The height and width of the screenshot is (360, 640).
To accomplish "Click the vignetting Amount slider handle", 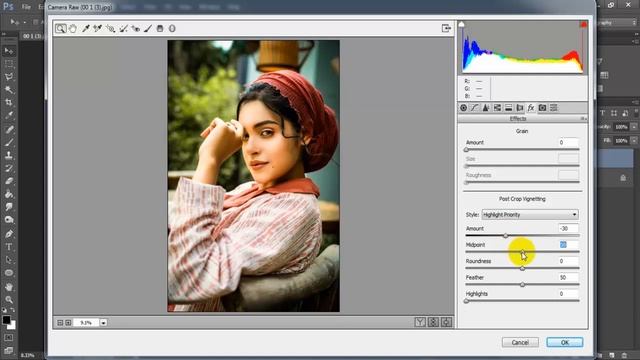I will click(x=505, y=236).
